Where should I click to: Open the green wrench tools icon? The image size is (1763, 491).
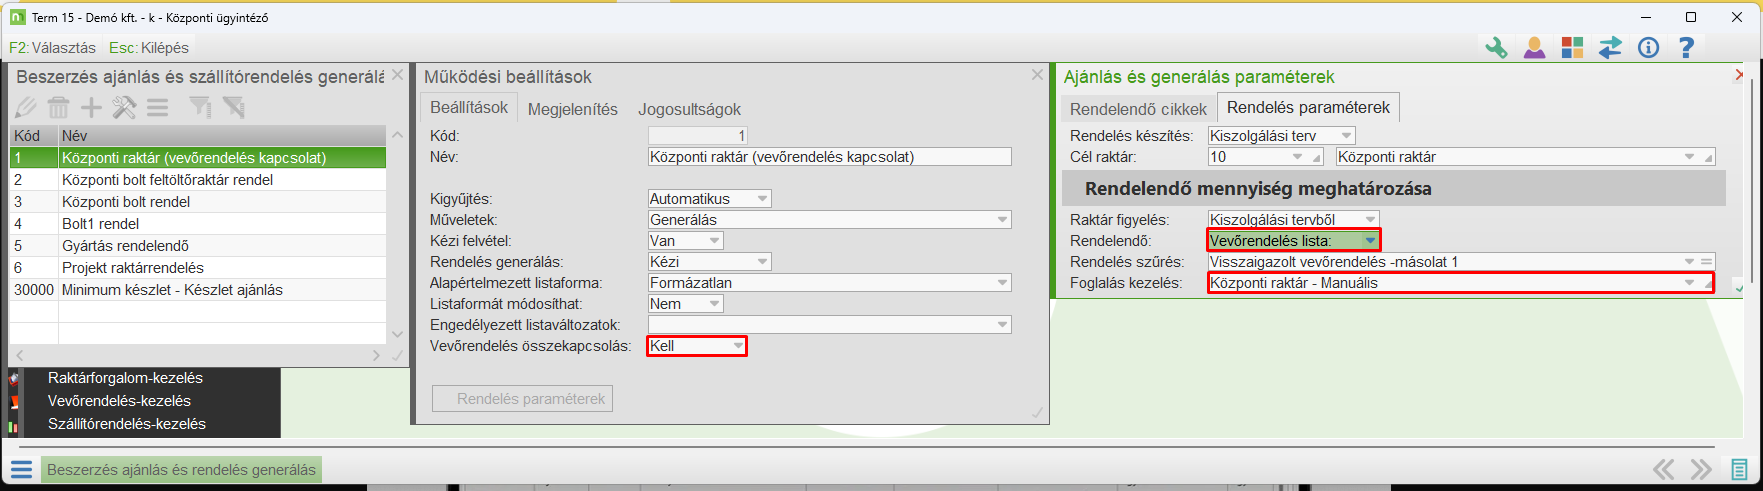click(x=1496, y=47)
